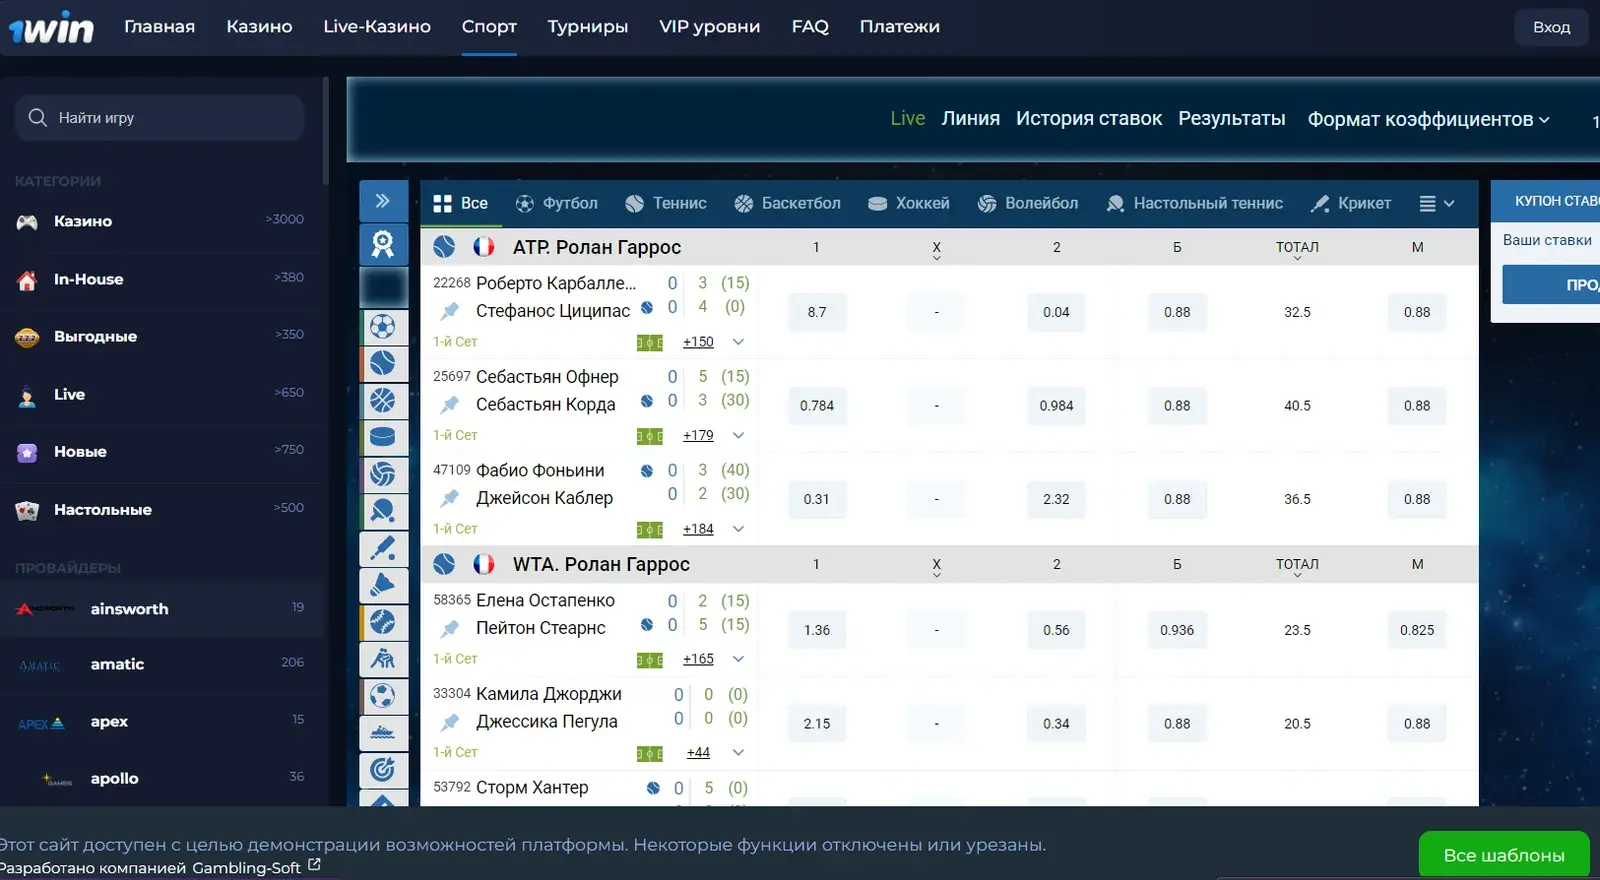The width and height of the screenshot is (1600, 880).
Task: Open the Настольные games category
Action: tap(162, 510)
